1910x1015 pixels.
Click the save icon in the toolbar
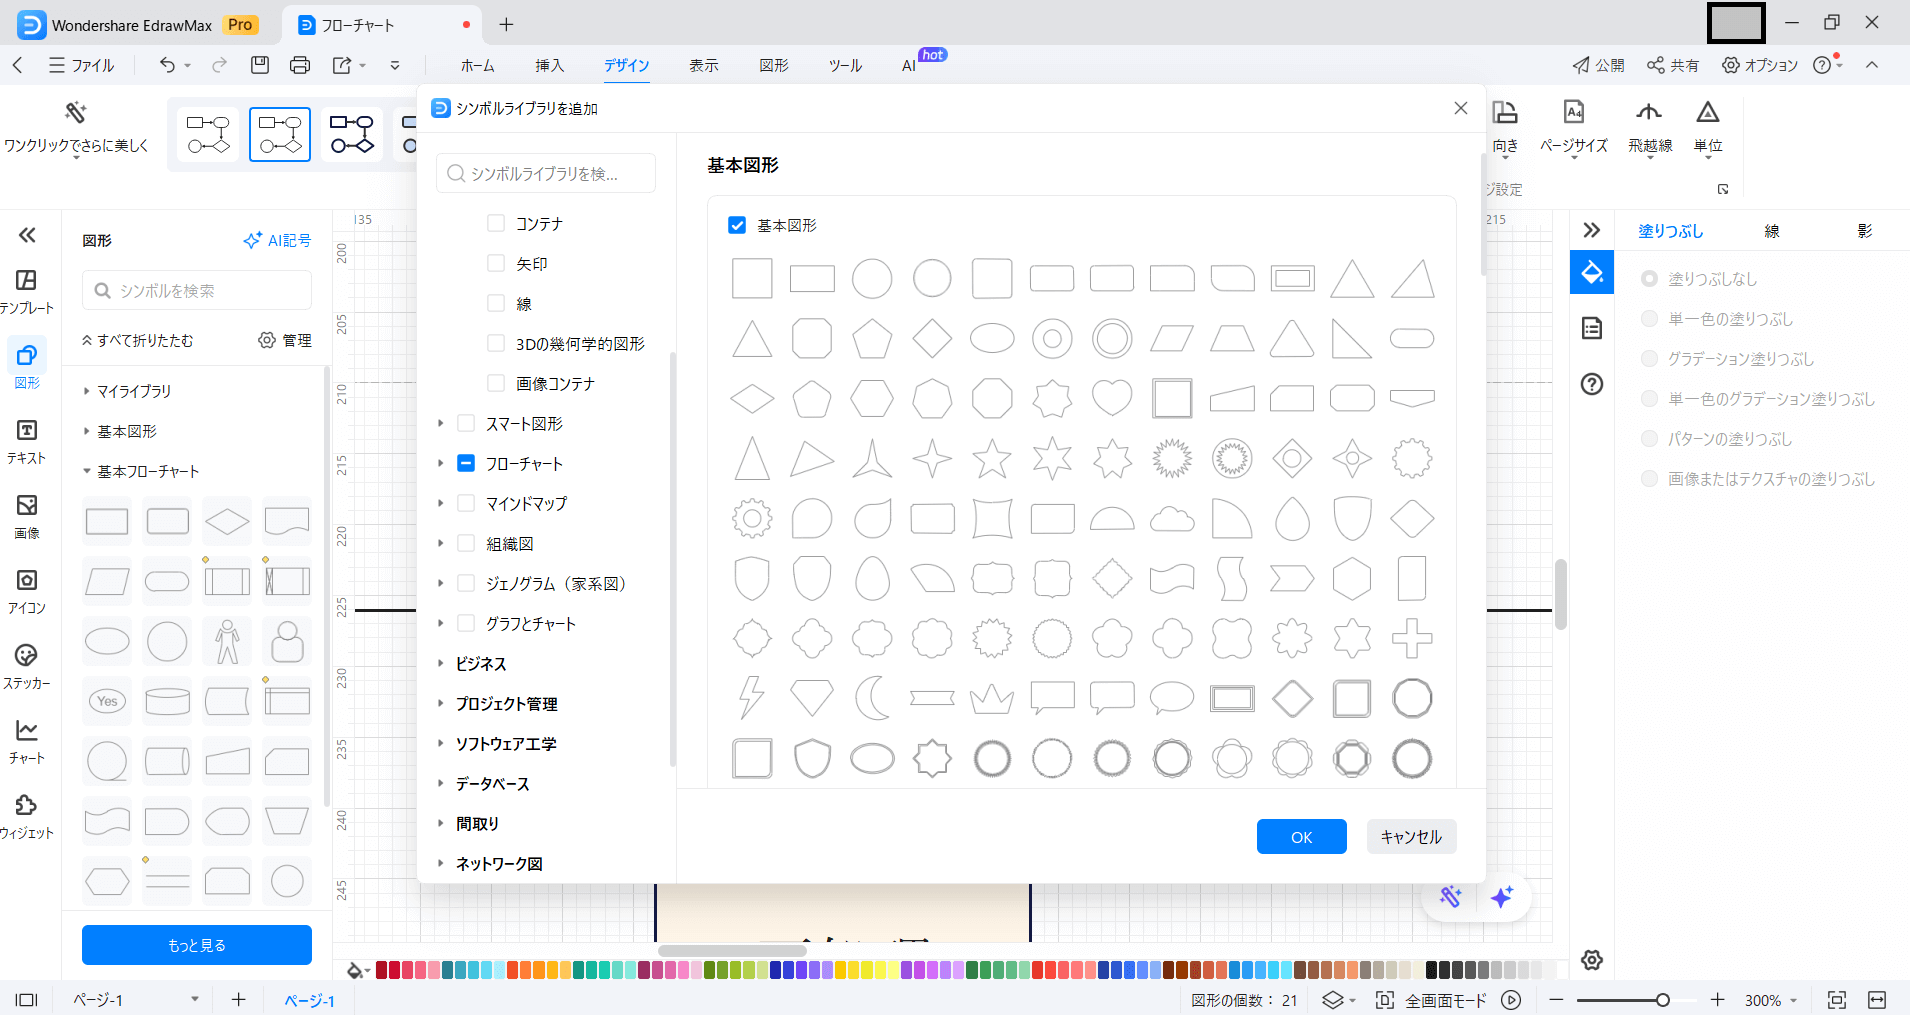[x=260, y=65]
